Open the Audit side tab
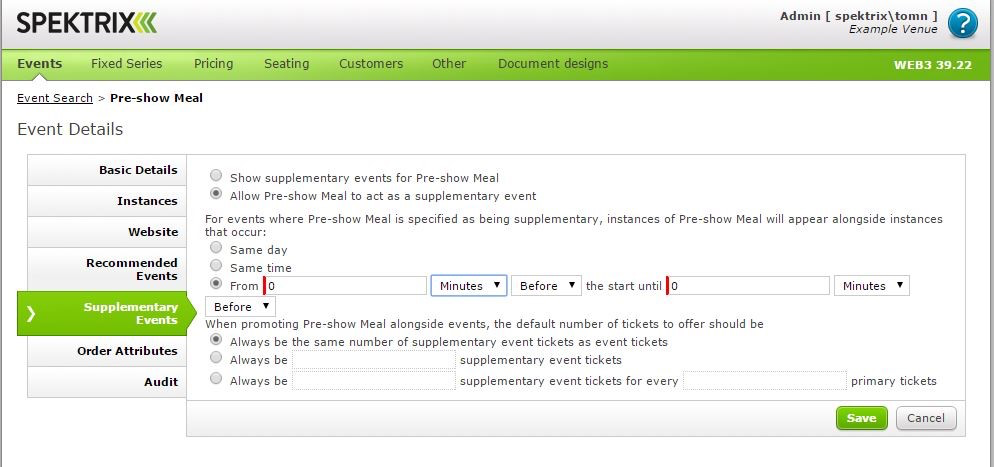994x467 pixels. pos(106,382)
